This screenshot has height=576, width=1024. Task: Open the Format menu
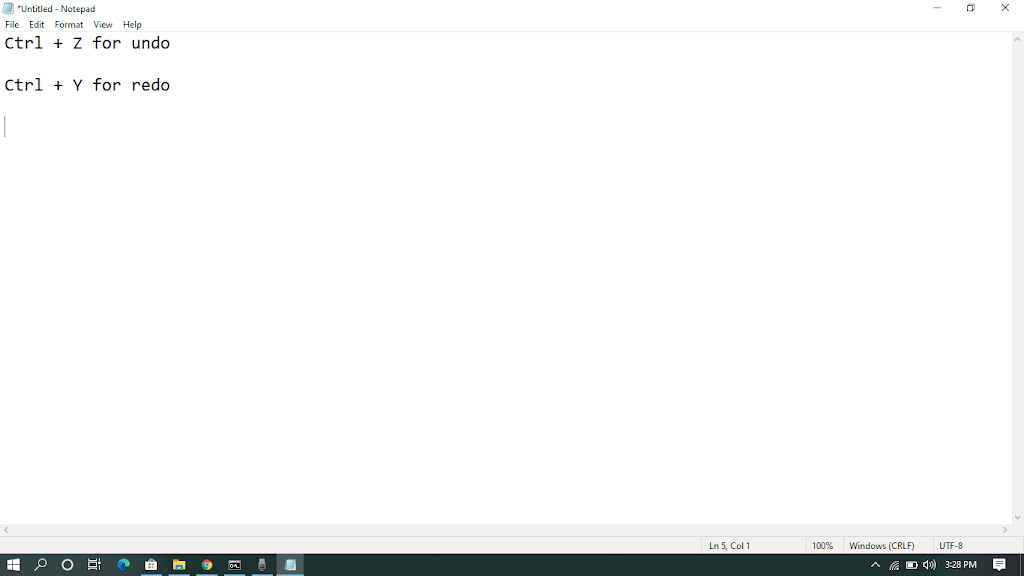69,24
